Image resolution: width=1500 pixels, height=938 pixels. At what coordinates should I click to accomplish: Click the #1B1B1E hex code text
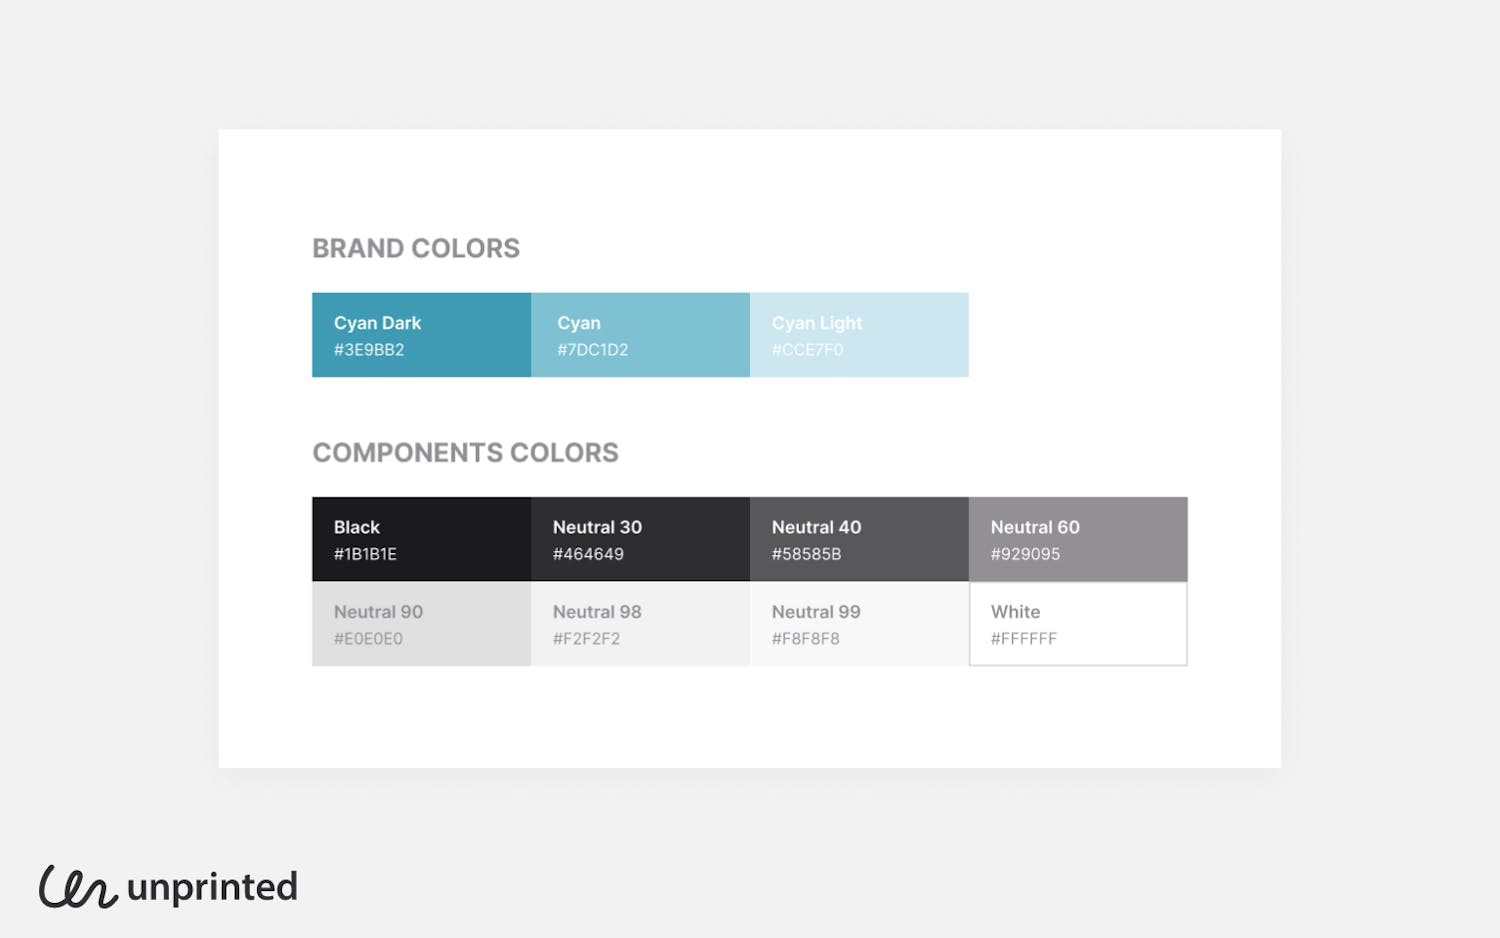coord(365,554)
